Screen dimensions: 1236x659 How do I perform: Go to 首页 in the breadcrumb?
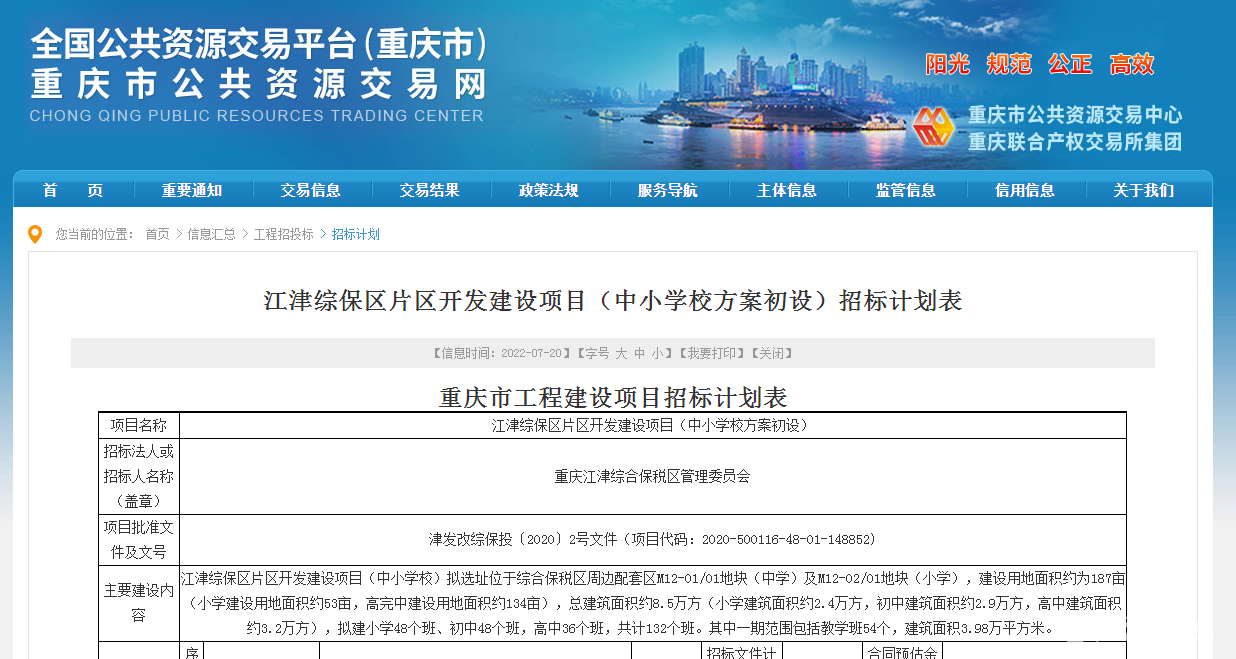coord(157,234)
